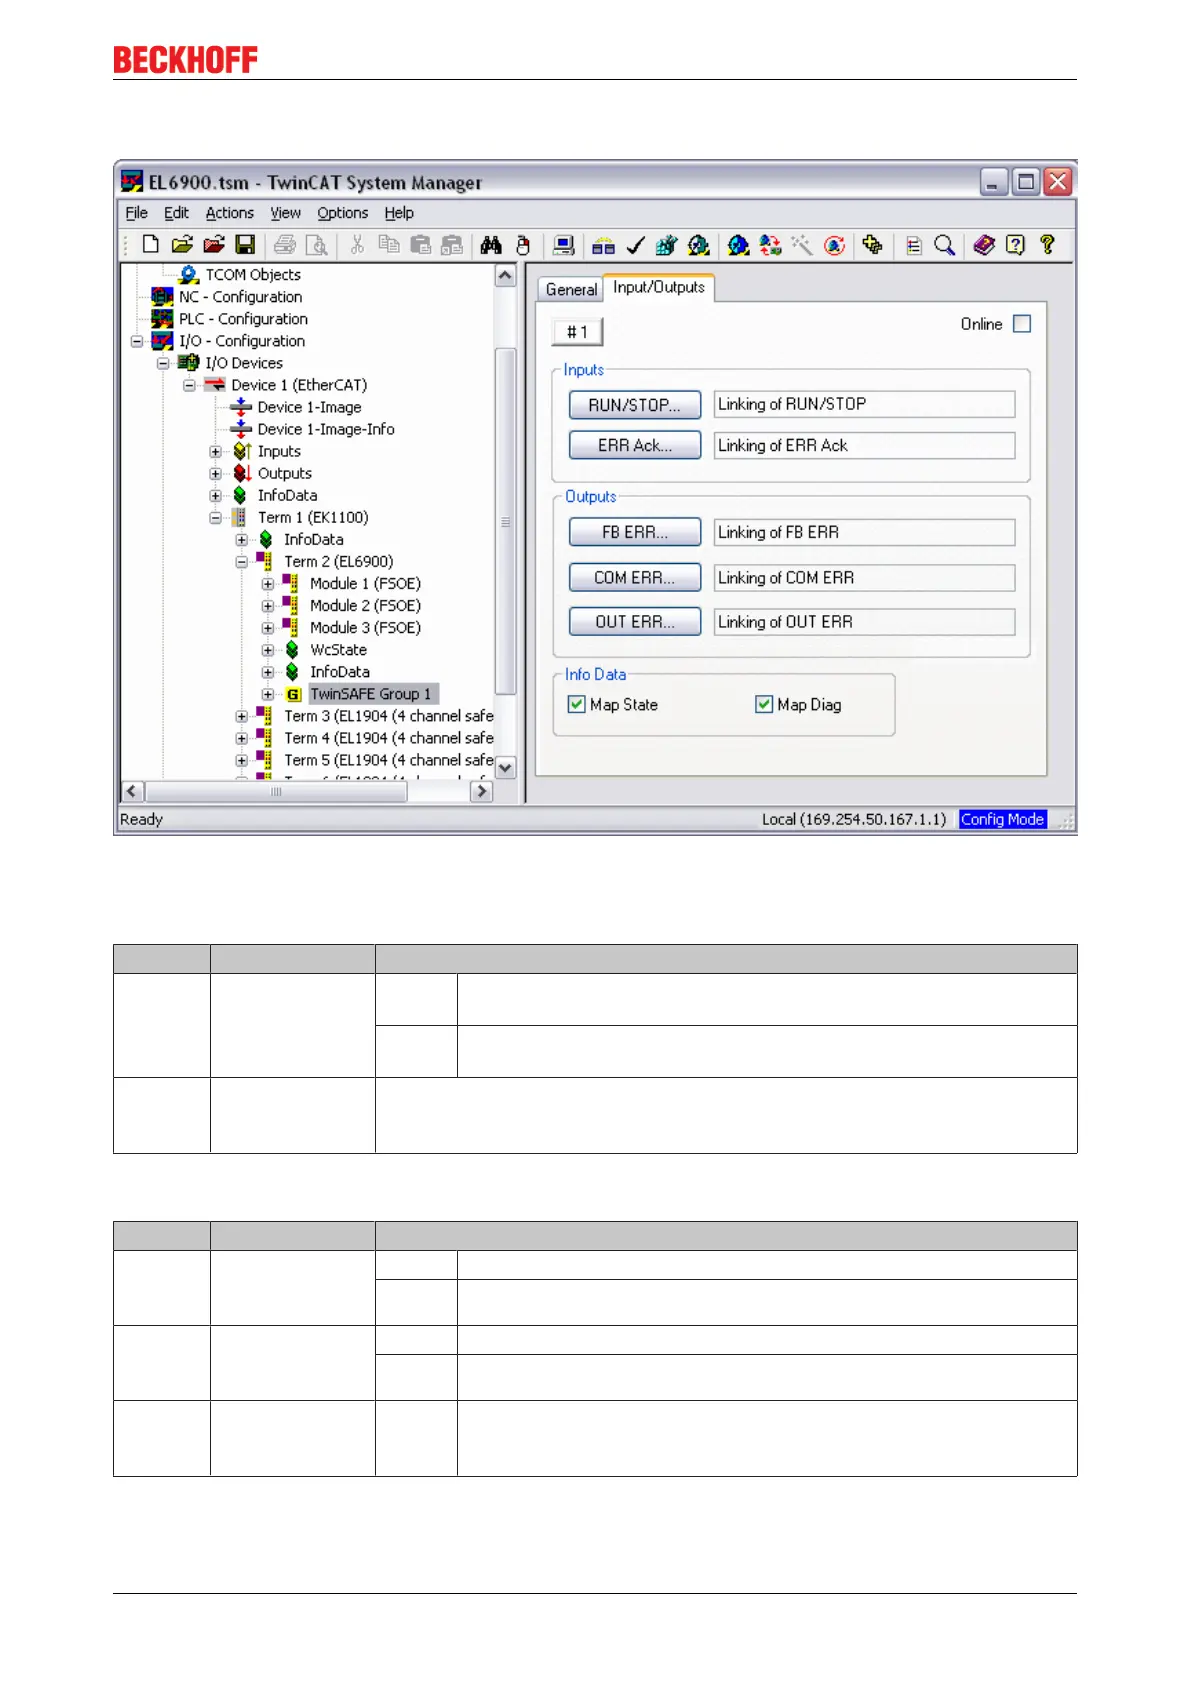Open the View menu
The image size is (1191, 1684).
tap(285, 213)
